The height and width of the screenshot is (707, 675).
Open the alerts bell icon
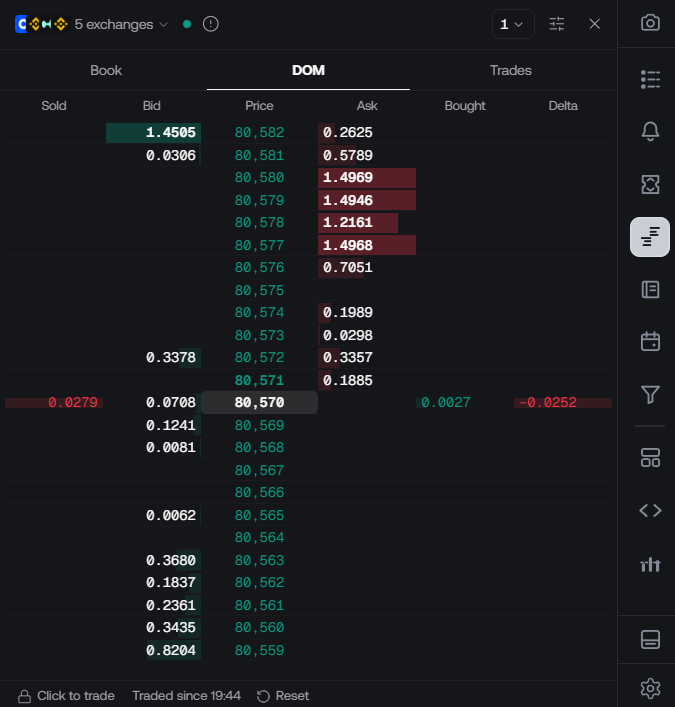pyautogui.click(x=650, y=131)
